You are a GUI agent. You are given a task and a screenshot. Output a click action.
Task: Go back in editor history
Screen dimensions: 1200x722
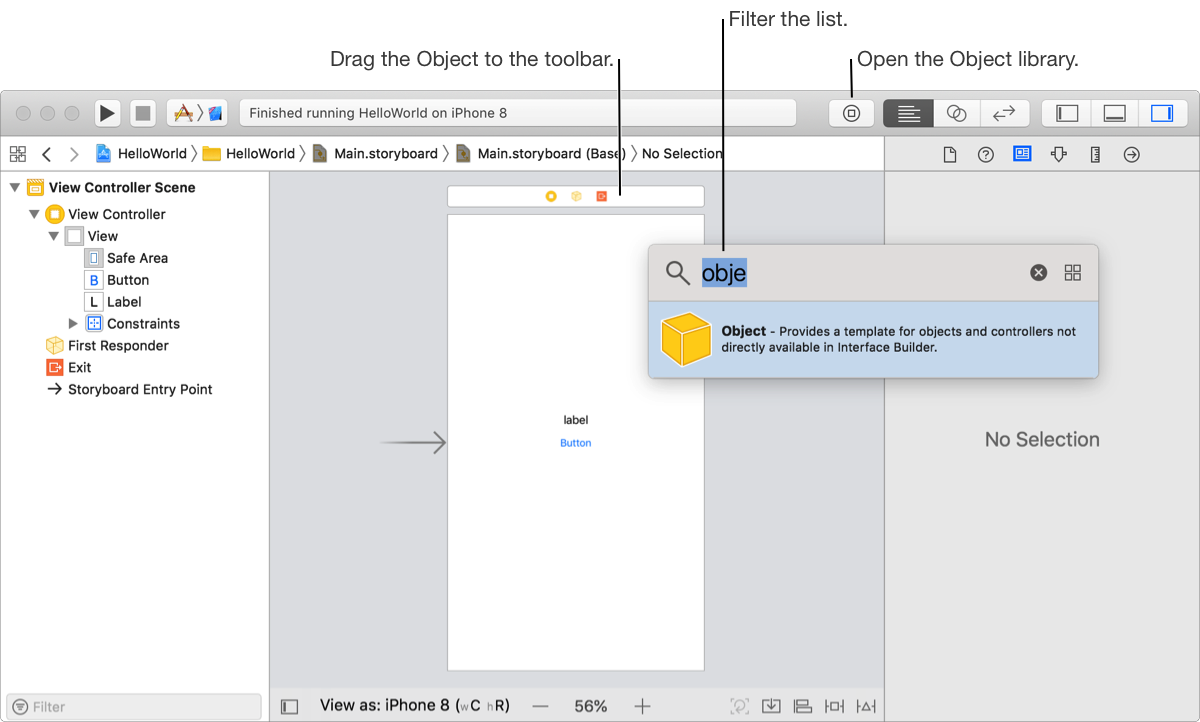pyautogui.click(x=46, y=154)
